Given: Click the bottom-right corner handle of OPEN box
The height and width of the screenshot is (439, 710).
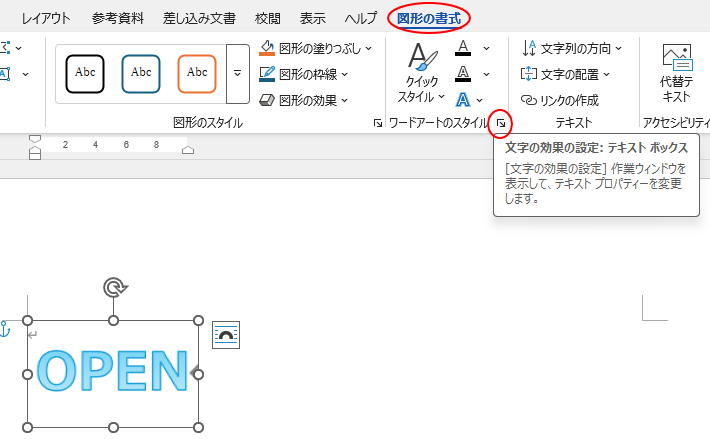Looking at the screenshot, I should click(198, 427).
